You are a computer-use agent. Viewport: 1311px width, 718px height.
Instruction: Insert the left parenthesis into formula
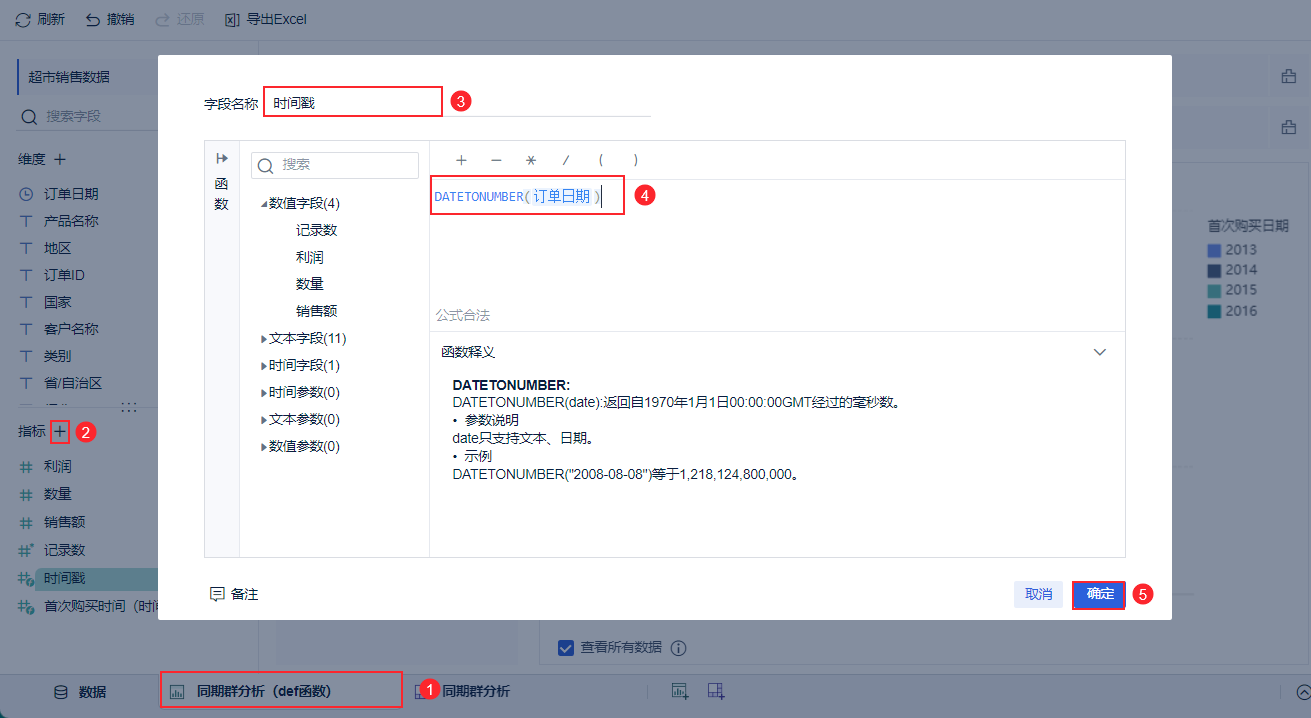[601, 160]
